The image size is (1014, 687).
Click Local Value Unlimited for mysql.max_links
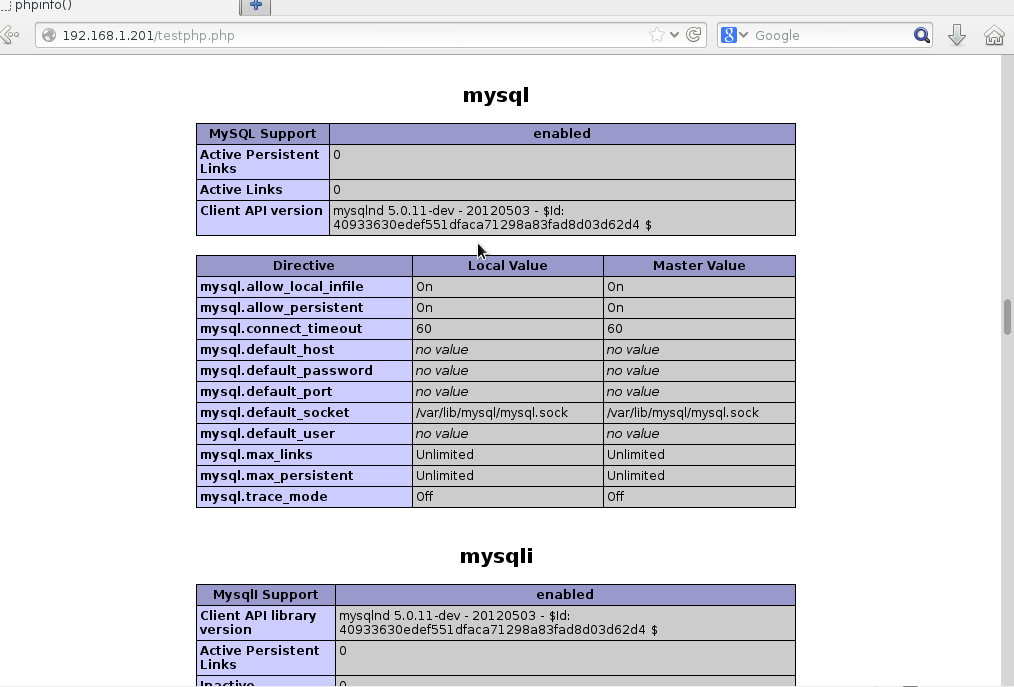tap(508, 455)
